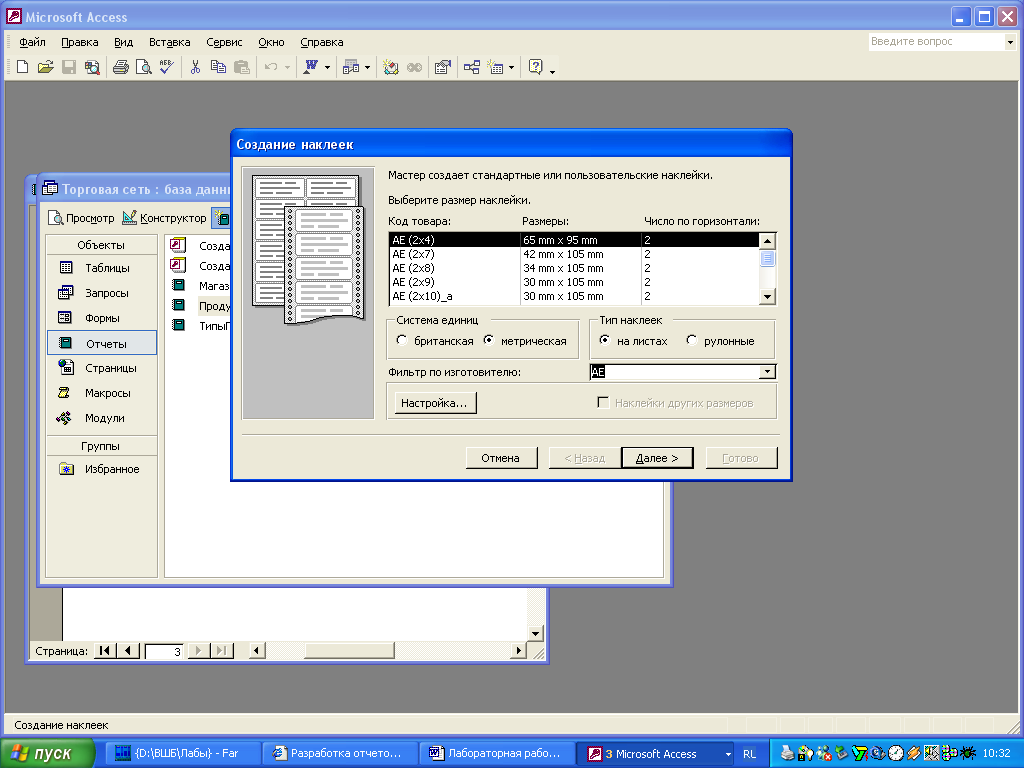This screenshot has height=768, width=1024.
Task: Open the Справка menu
Action: point(321,42)
